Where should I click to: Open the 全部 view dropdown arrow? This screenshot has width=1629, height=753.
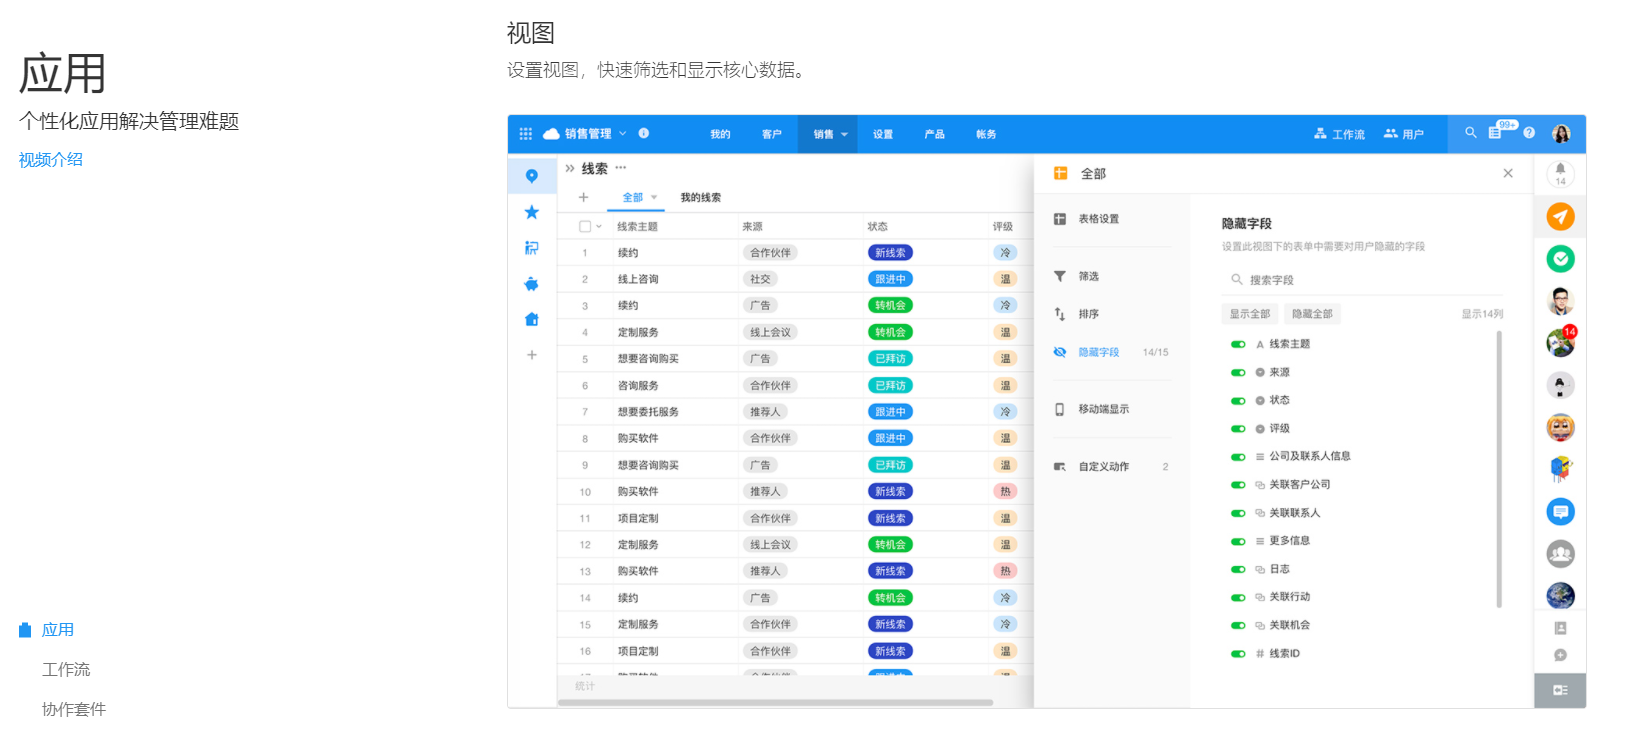(654, 197)
